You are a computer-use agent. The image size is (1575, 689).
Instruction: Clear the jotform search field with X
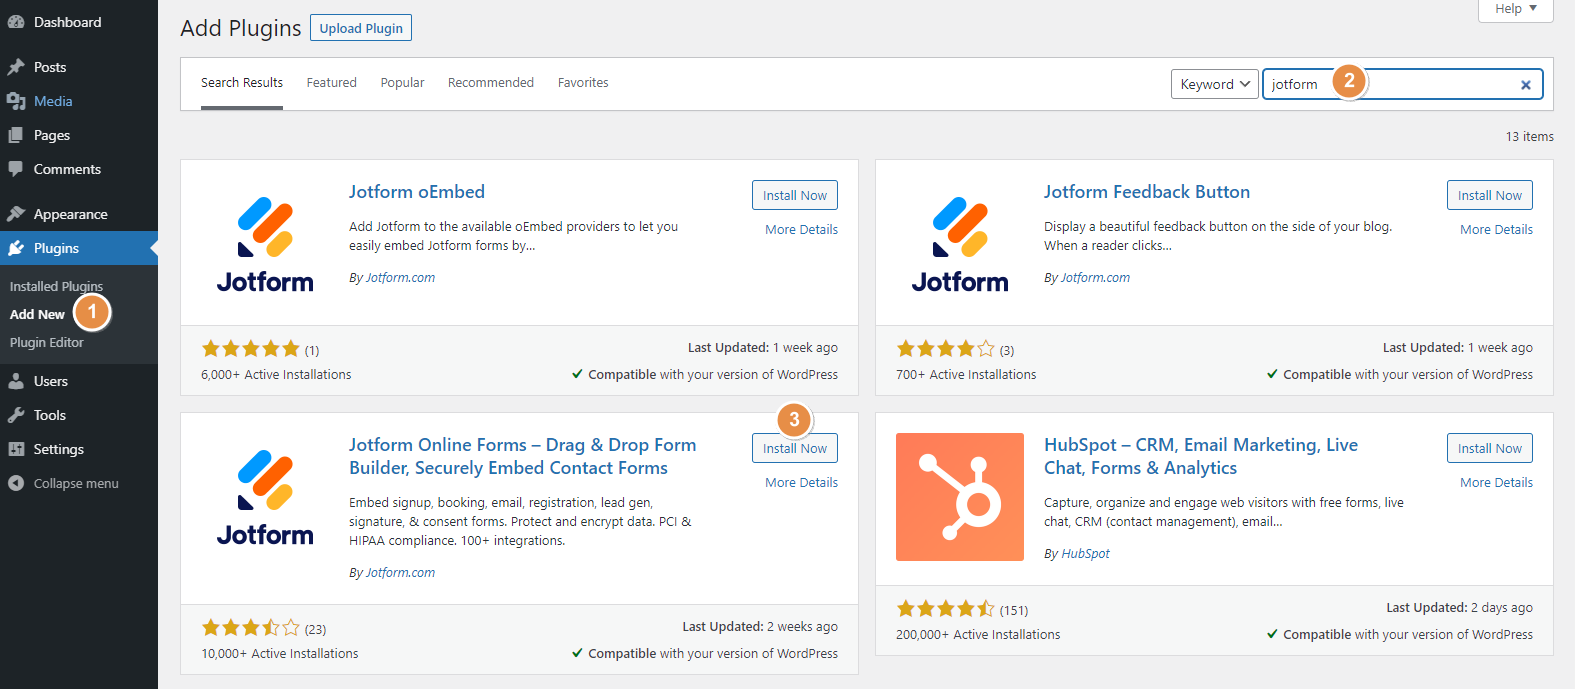[1525, 85]
